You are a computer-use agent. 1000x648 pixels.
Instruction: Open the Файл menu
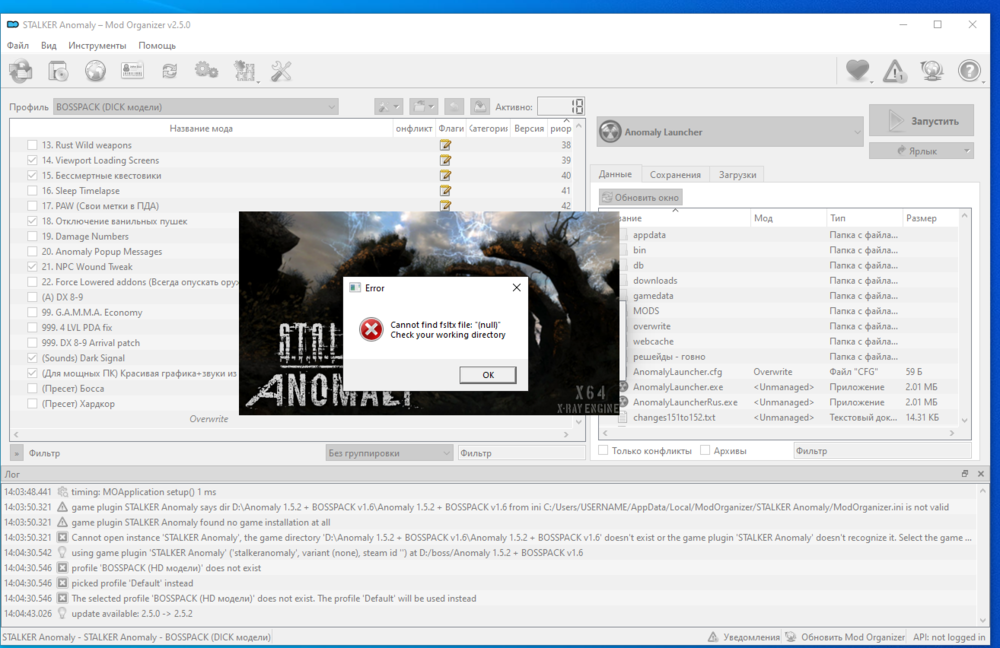coord(18,45)
